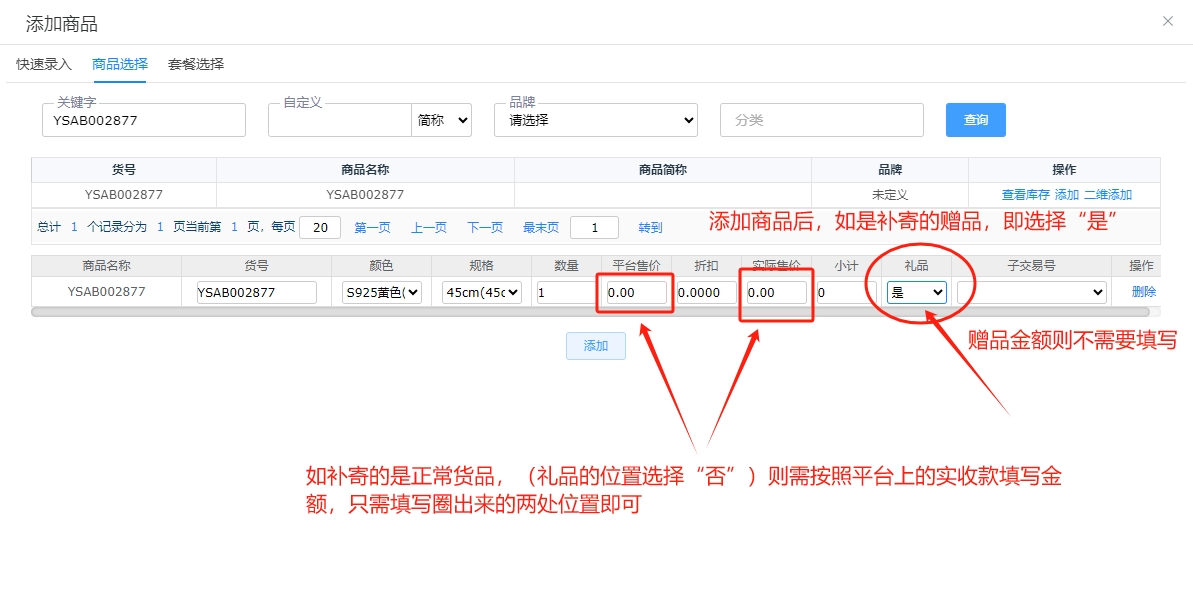Expand the 规格 45cm dropdown
Viewport: 1193px width, 616px height.
pos(482,292)
